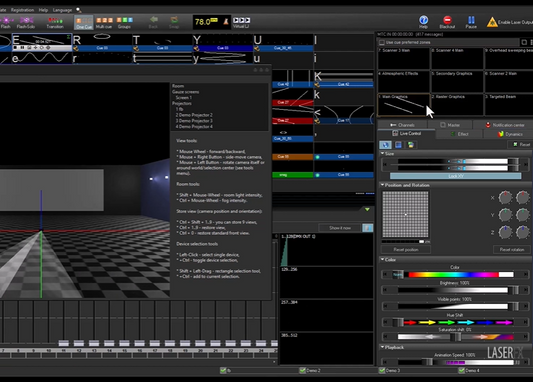Toggle Use cue preferred zones checkbox

pyautogui.click(x=382, y=42)
